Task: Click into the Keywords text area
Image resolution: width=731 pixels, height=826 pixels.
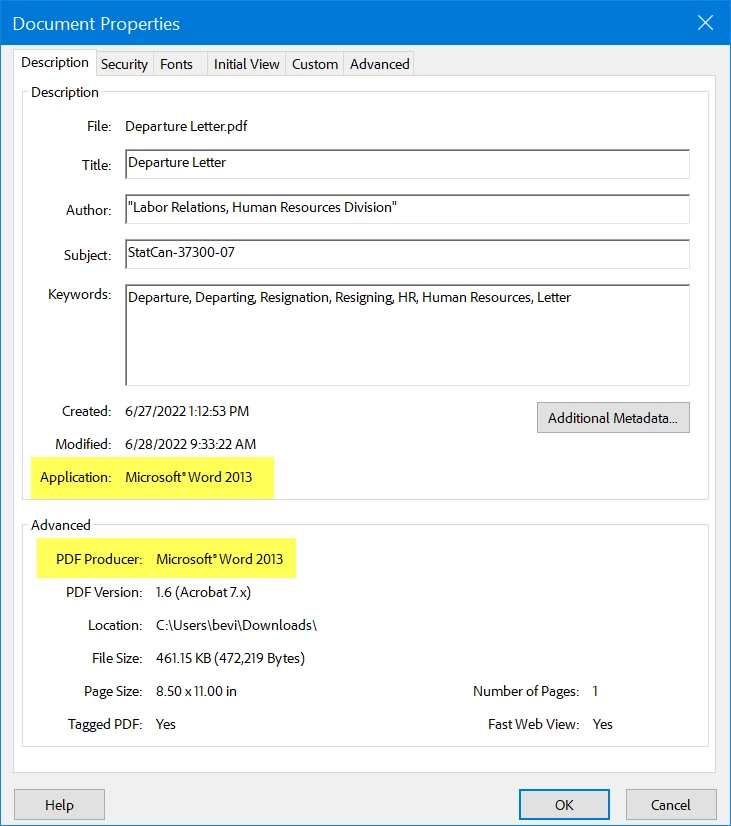Action: tap(407, 335)
